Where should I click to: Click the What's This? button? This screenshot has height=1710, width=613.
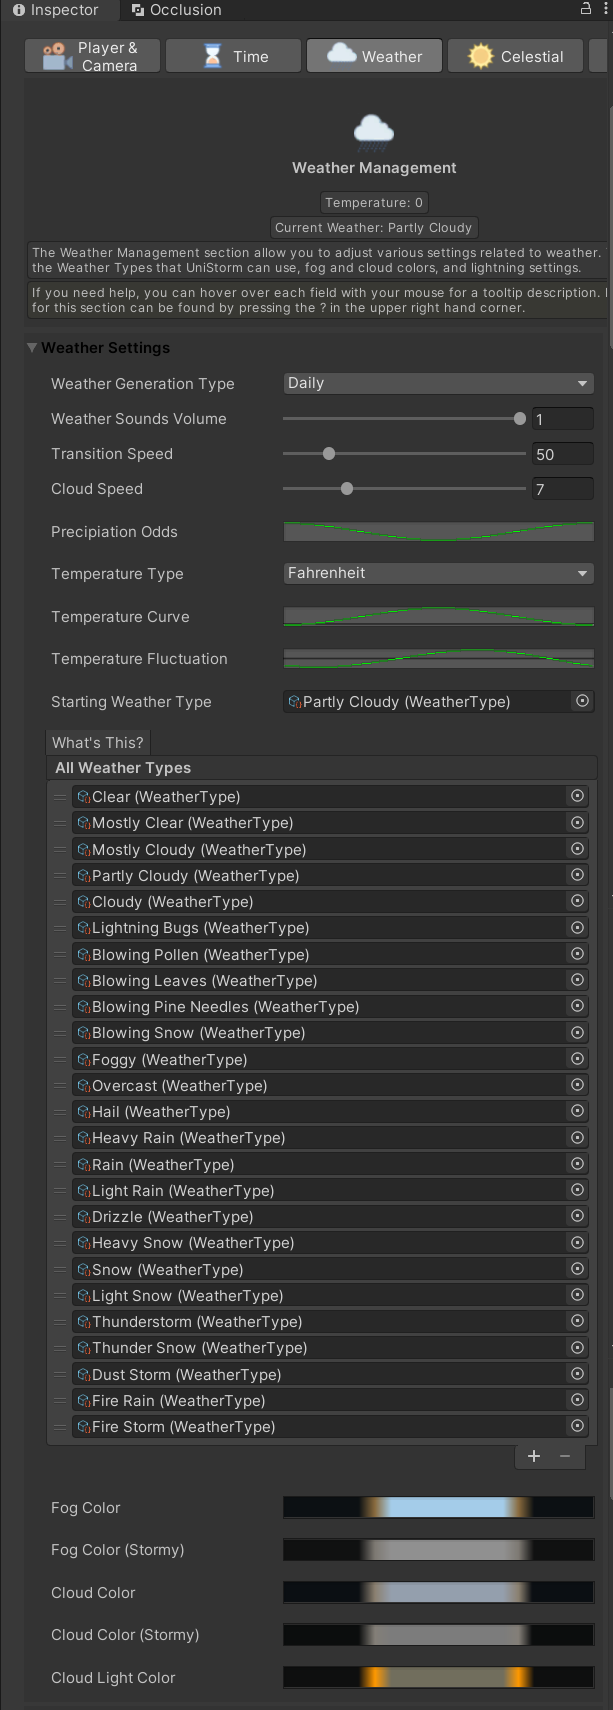coord(97,742)
